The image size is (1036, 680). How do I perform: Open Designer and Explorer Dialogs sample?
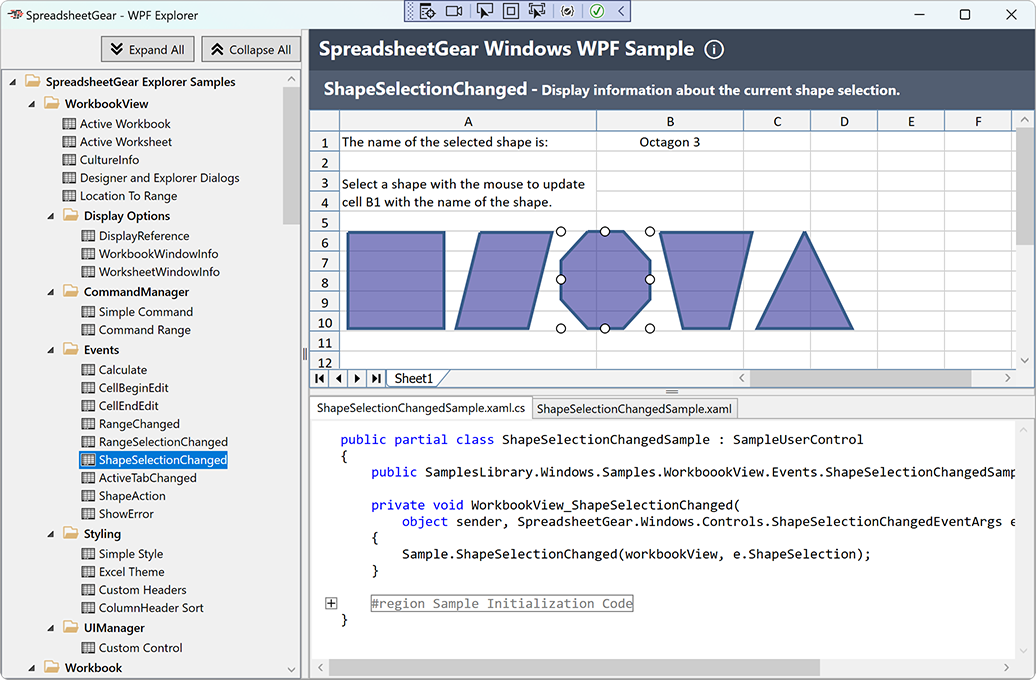pos(160,178)
